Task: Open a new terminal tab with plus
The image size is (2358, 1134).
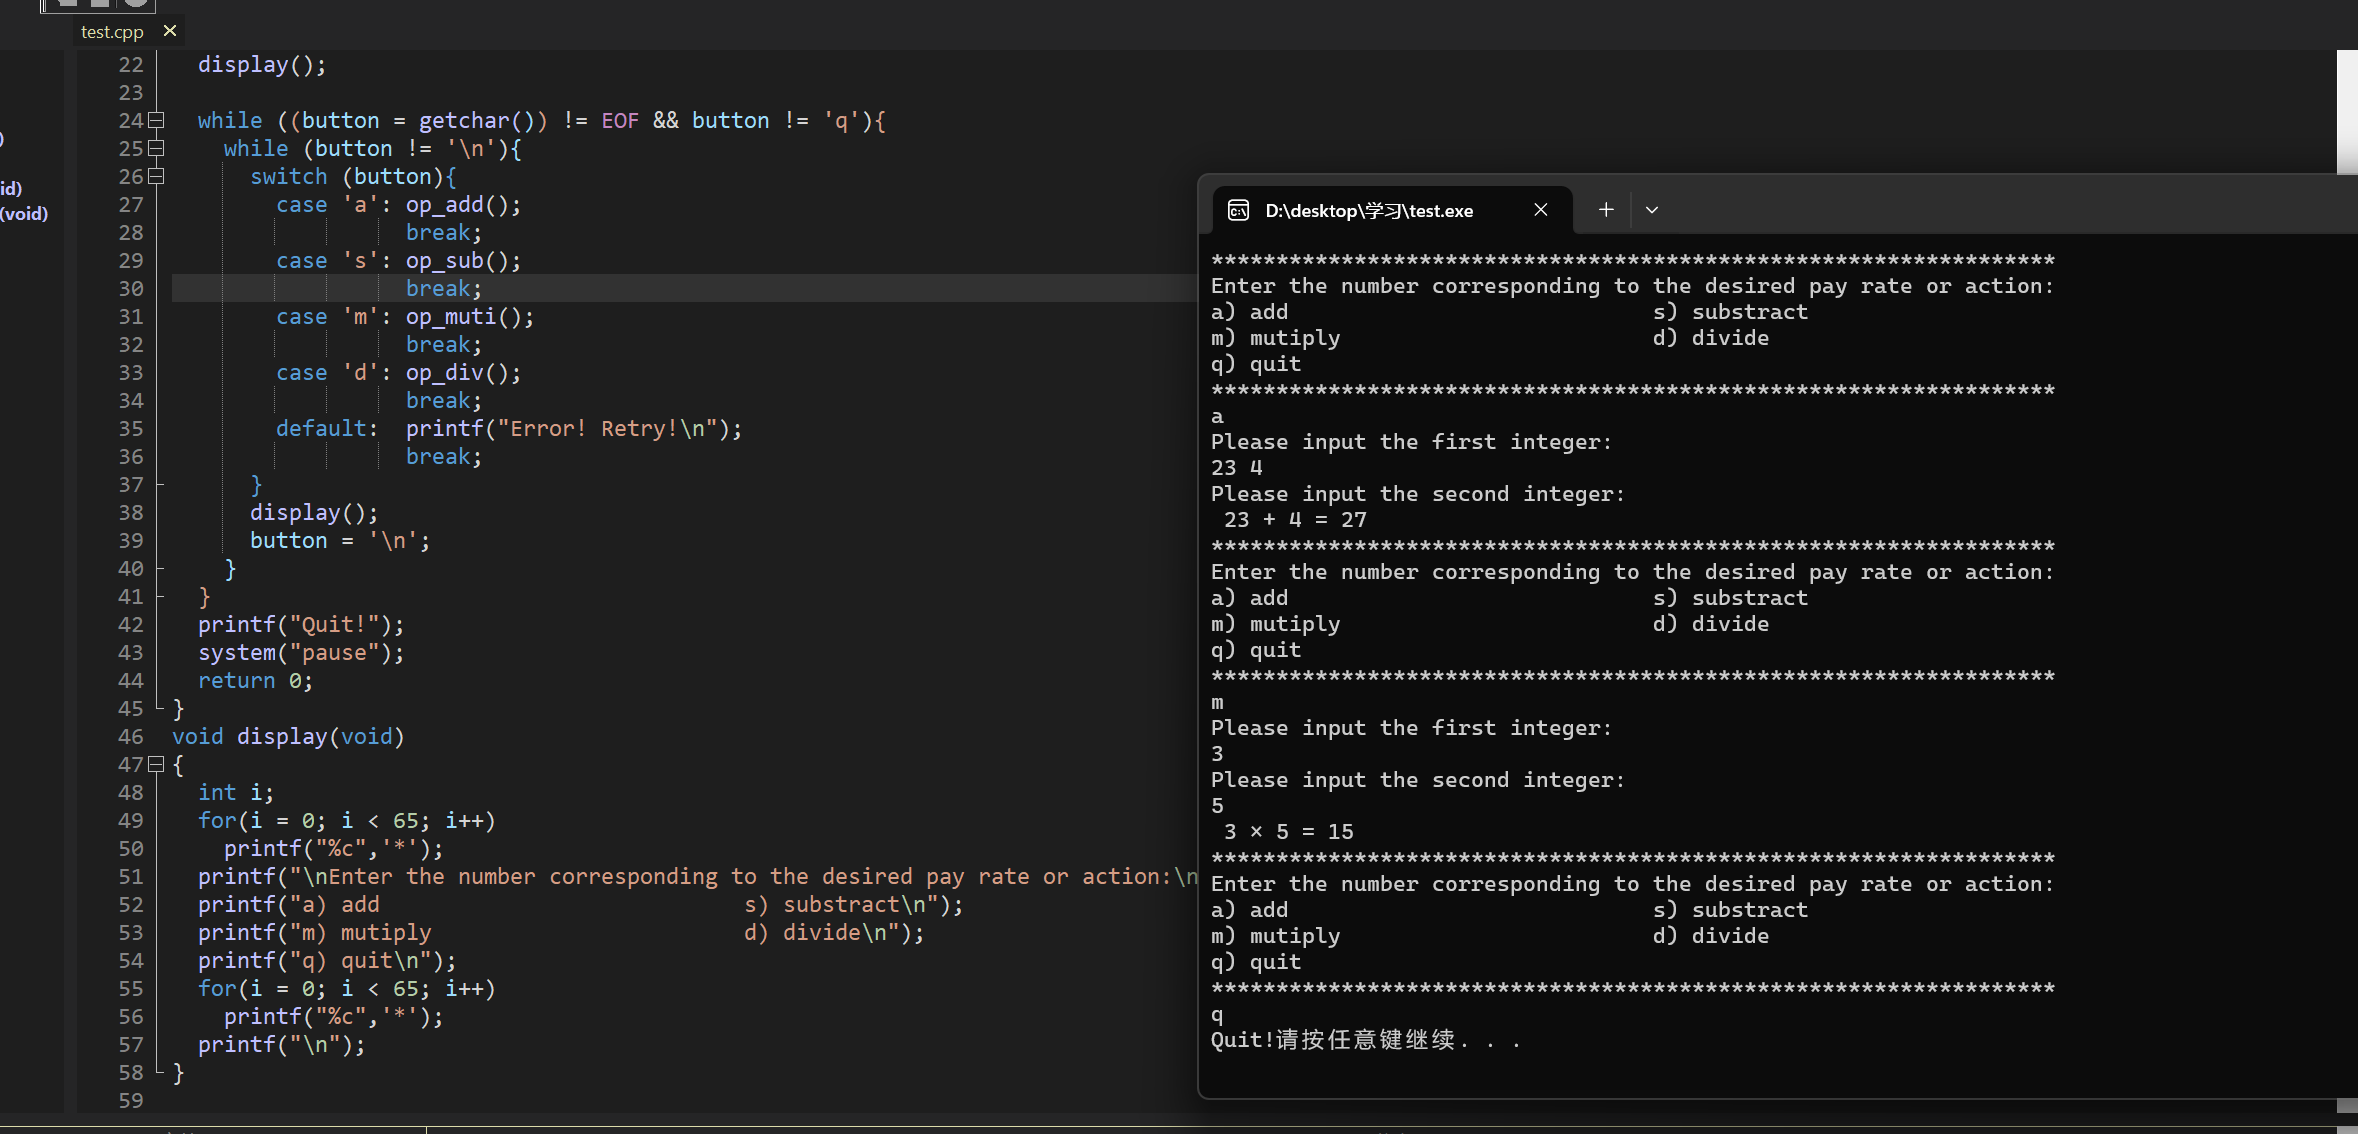Action: (x=1606, y=210)
